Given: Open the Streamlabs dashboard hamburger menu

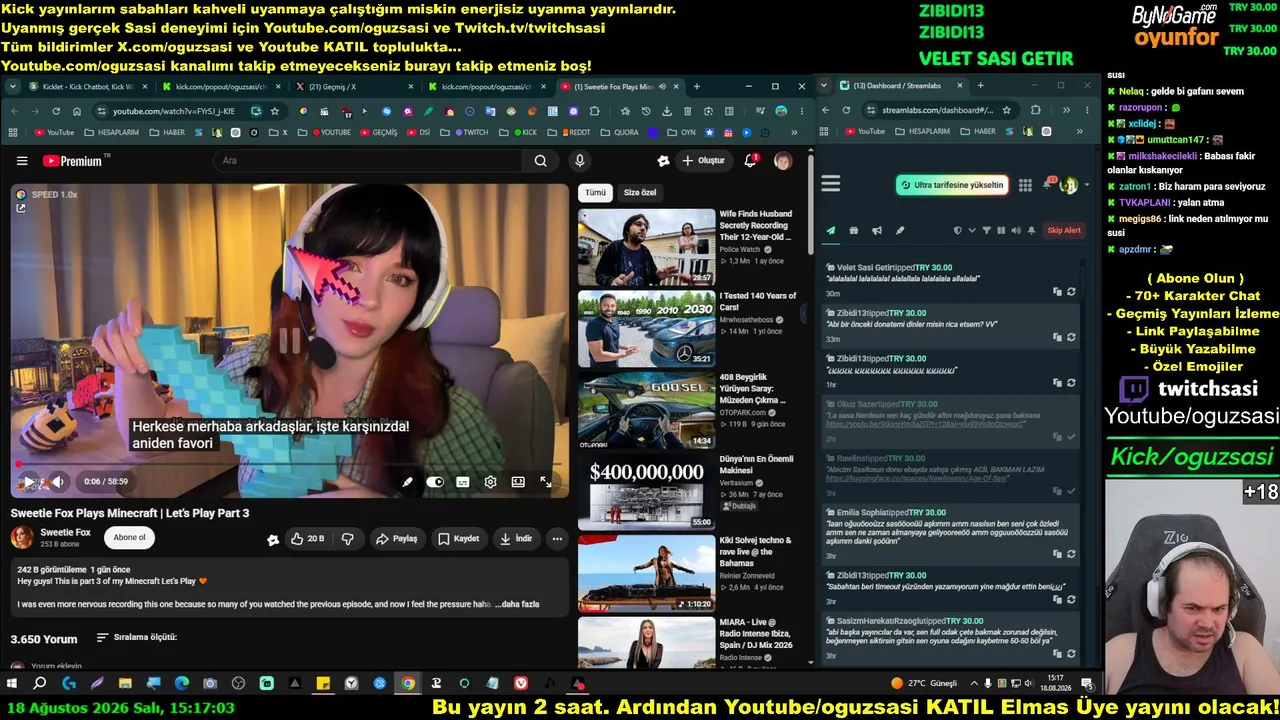Looking at the screenshot, I should [830, 183].
